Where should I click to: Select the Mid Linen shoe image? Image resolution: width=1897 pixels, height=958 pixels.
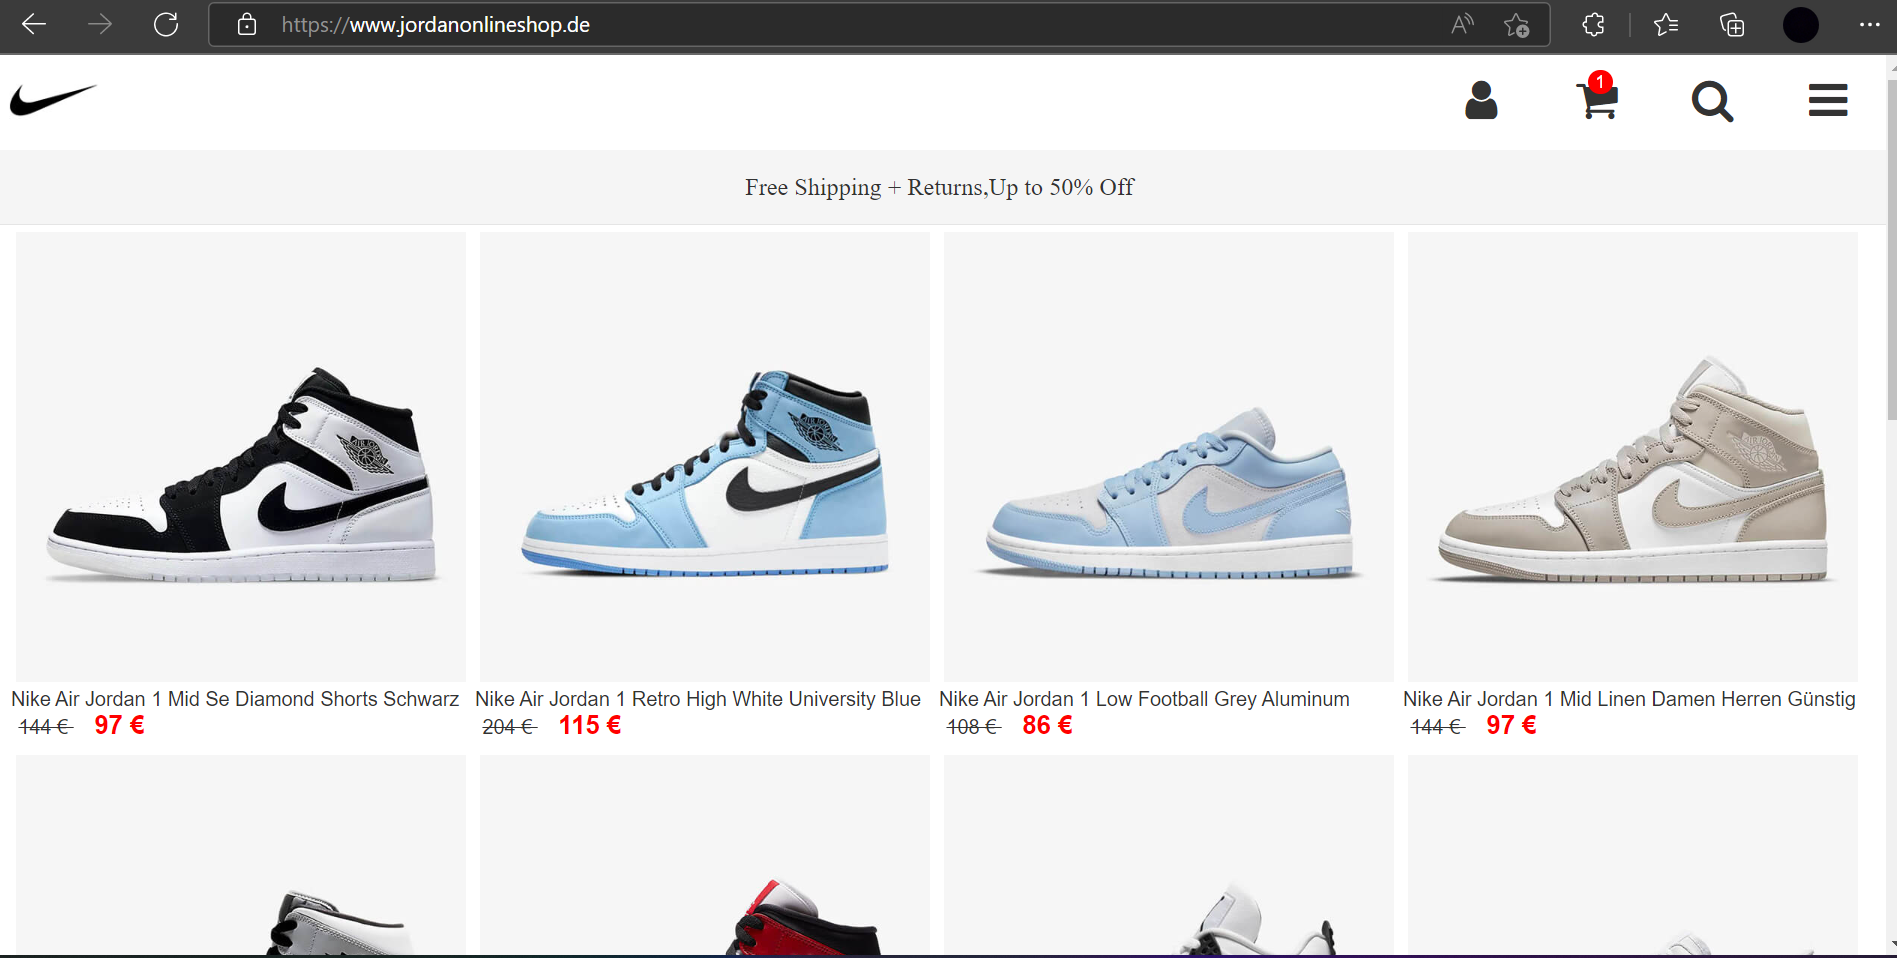1633,457
